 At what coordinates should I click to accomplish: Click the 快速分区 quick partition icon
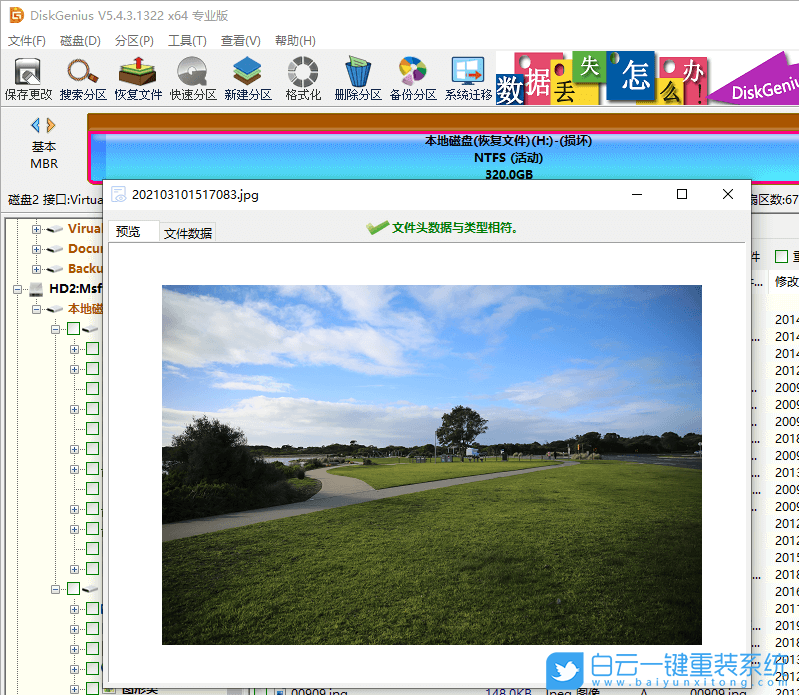193,79
